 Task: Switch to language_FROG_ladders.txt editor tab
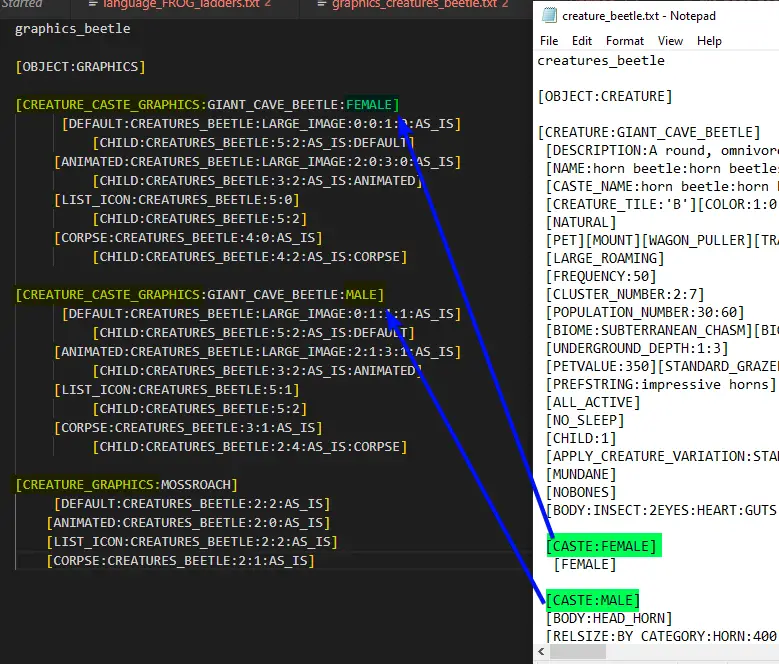coord(180,4)
